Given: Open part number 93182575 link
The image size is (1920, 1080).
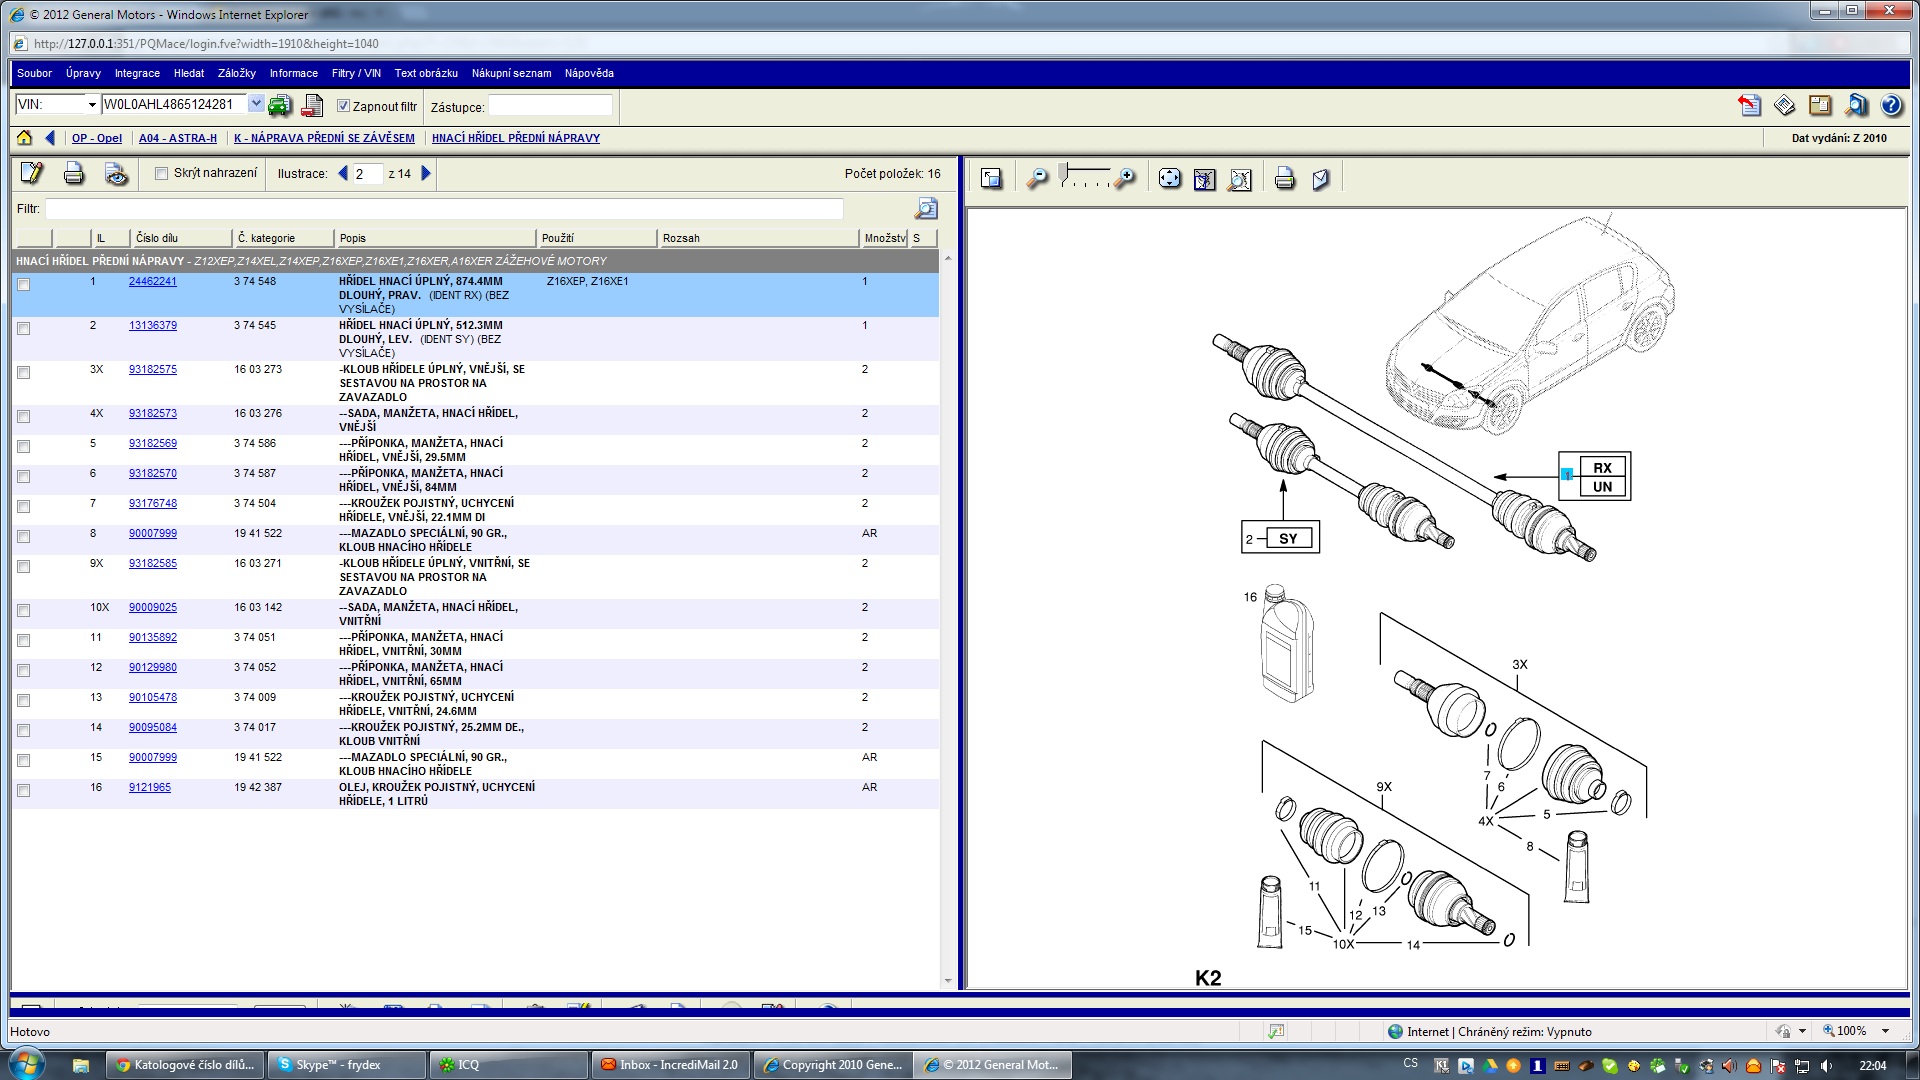Looking at the screenshot, I should point(152,369).
